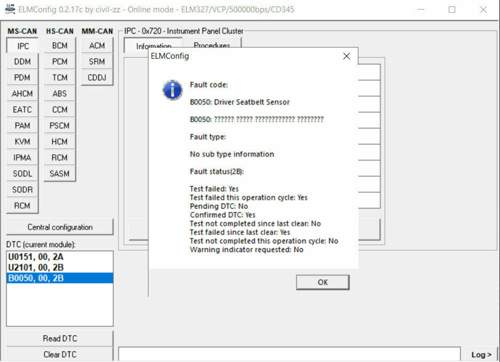Open the BCM module
Image resolution: width=500 pixels, height=362 pixels.
(x=60, y=46)
